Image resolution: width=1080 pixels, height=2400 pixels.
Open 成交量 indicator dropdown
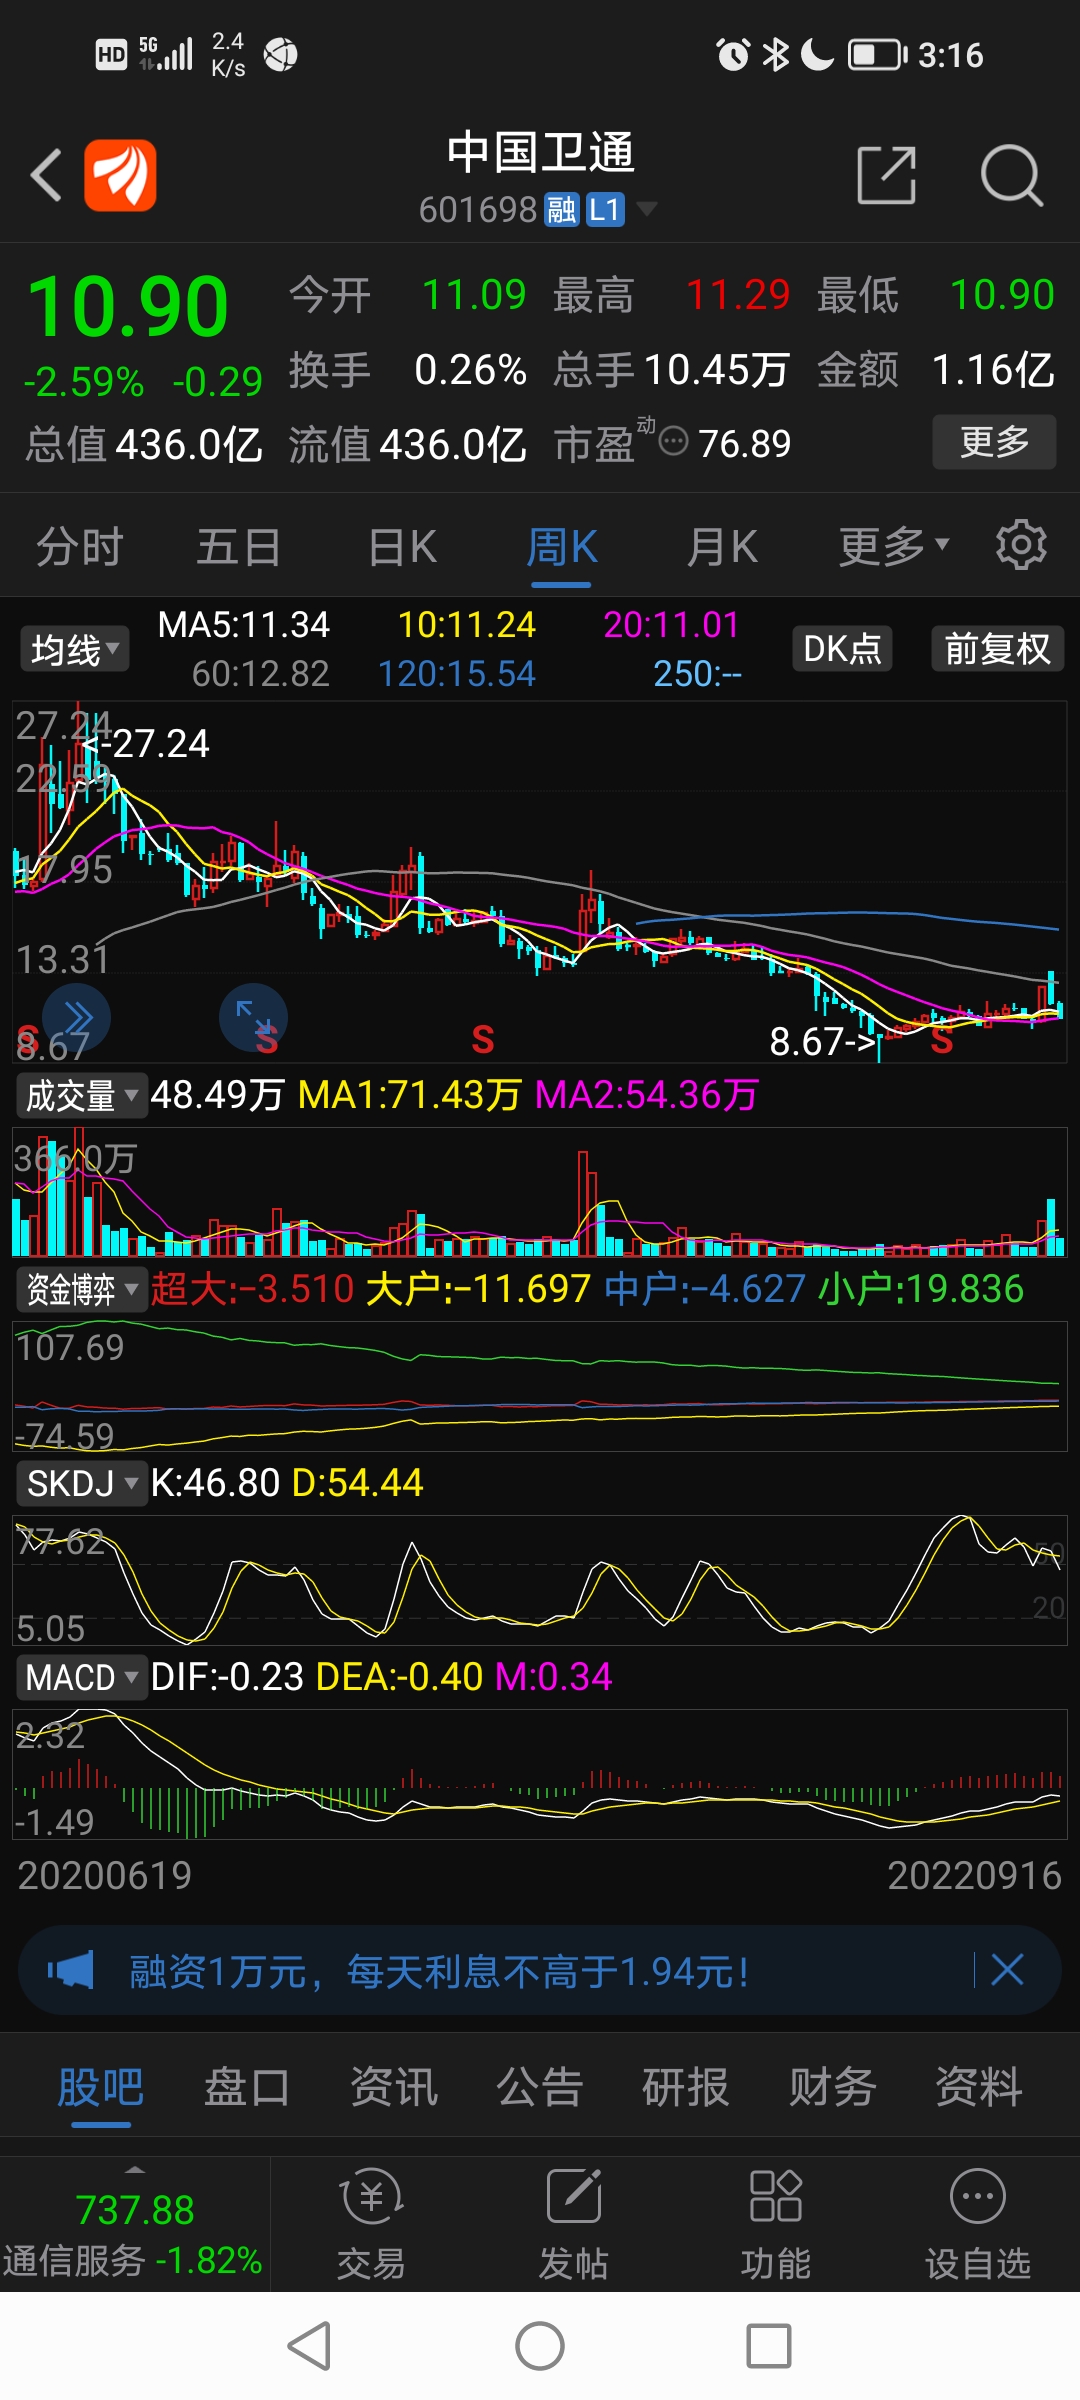(x=82, y=1096)
